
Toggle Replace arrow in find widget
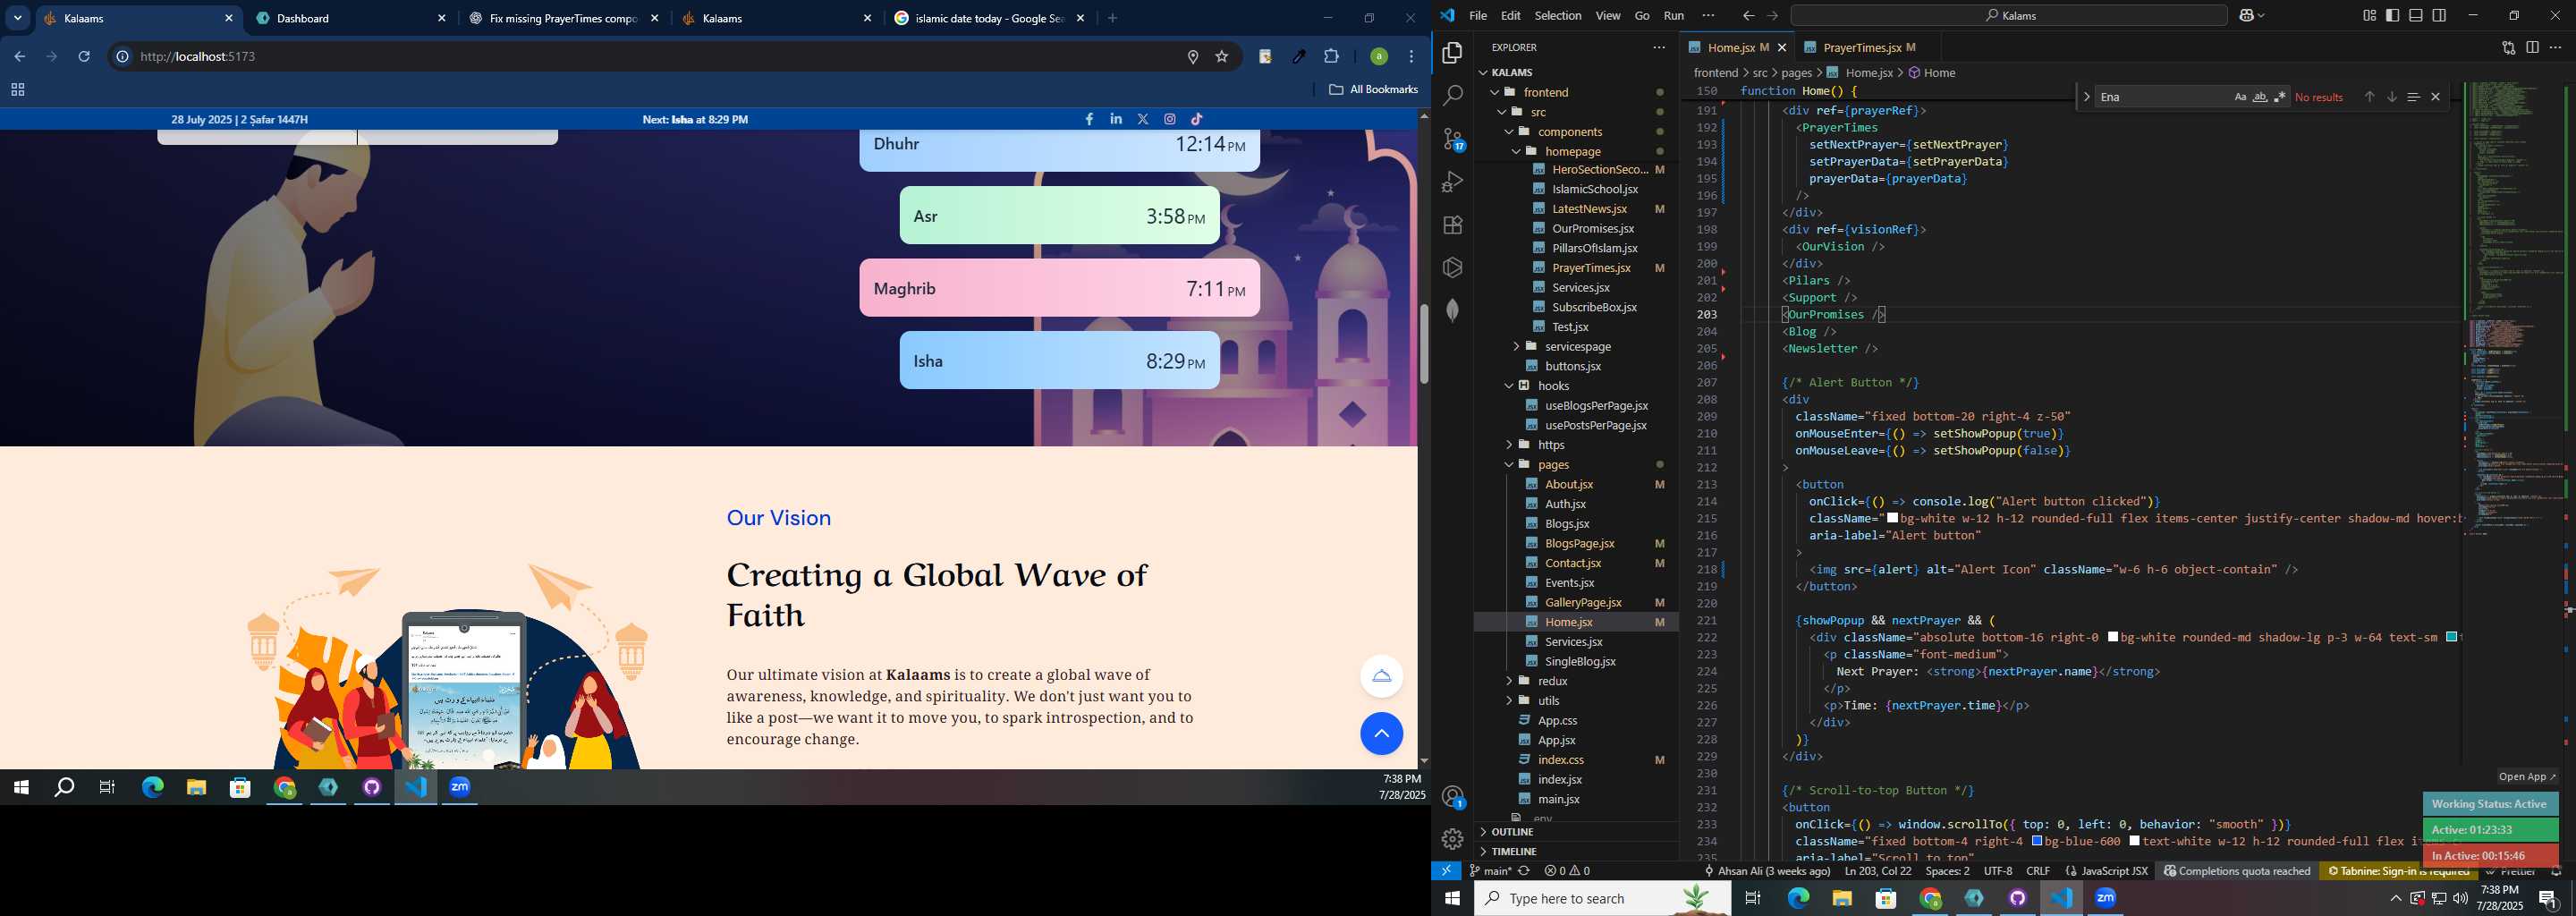point(2086,97)
